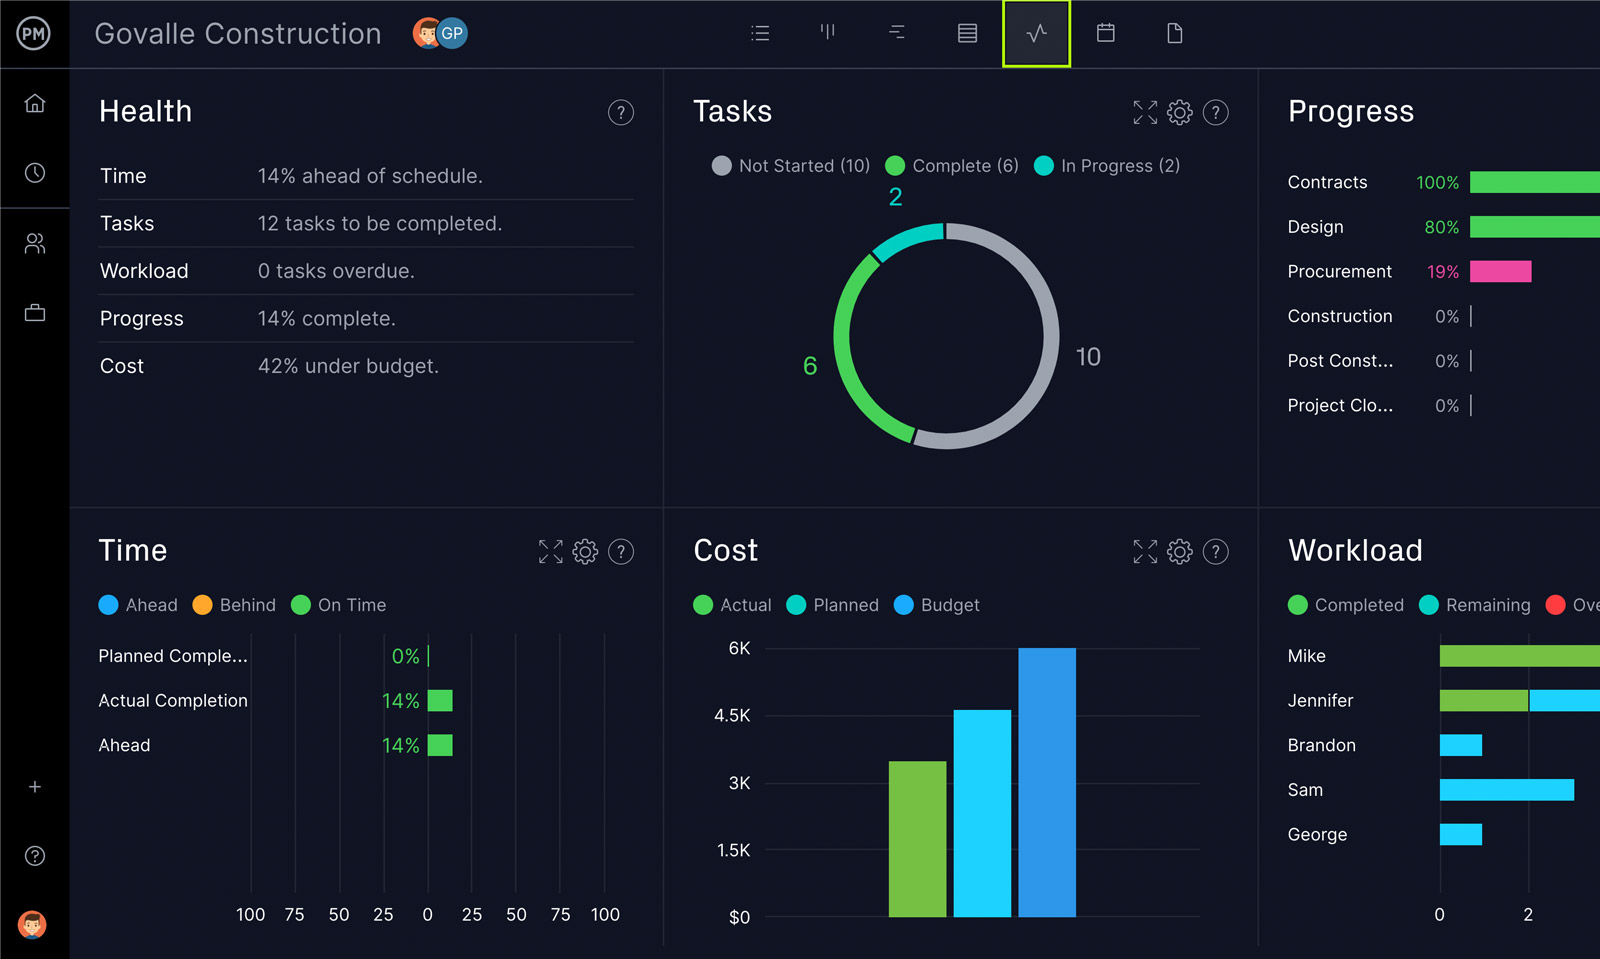This screenshot has width=1600, height=959.
Task: Open the Board view icon
Action: coord(827,33)
